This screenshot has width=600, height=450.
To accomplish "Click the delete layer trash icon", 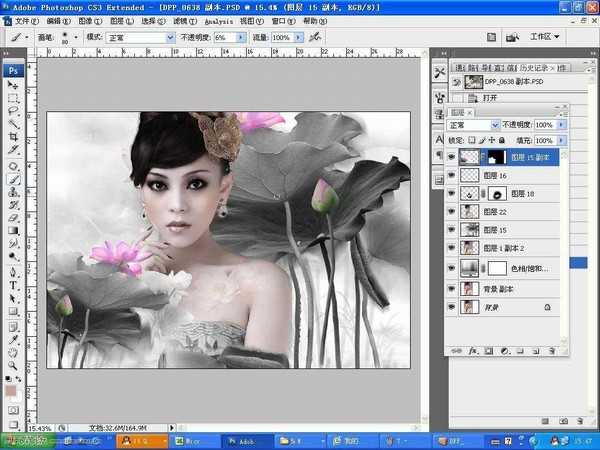I will click(x=551, y=350).
